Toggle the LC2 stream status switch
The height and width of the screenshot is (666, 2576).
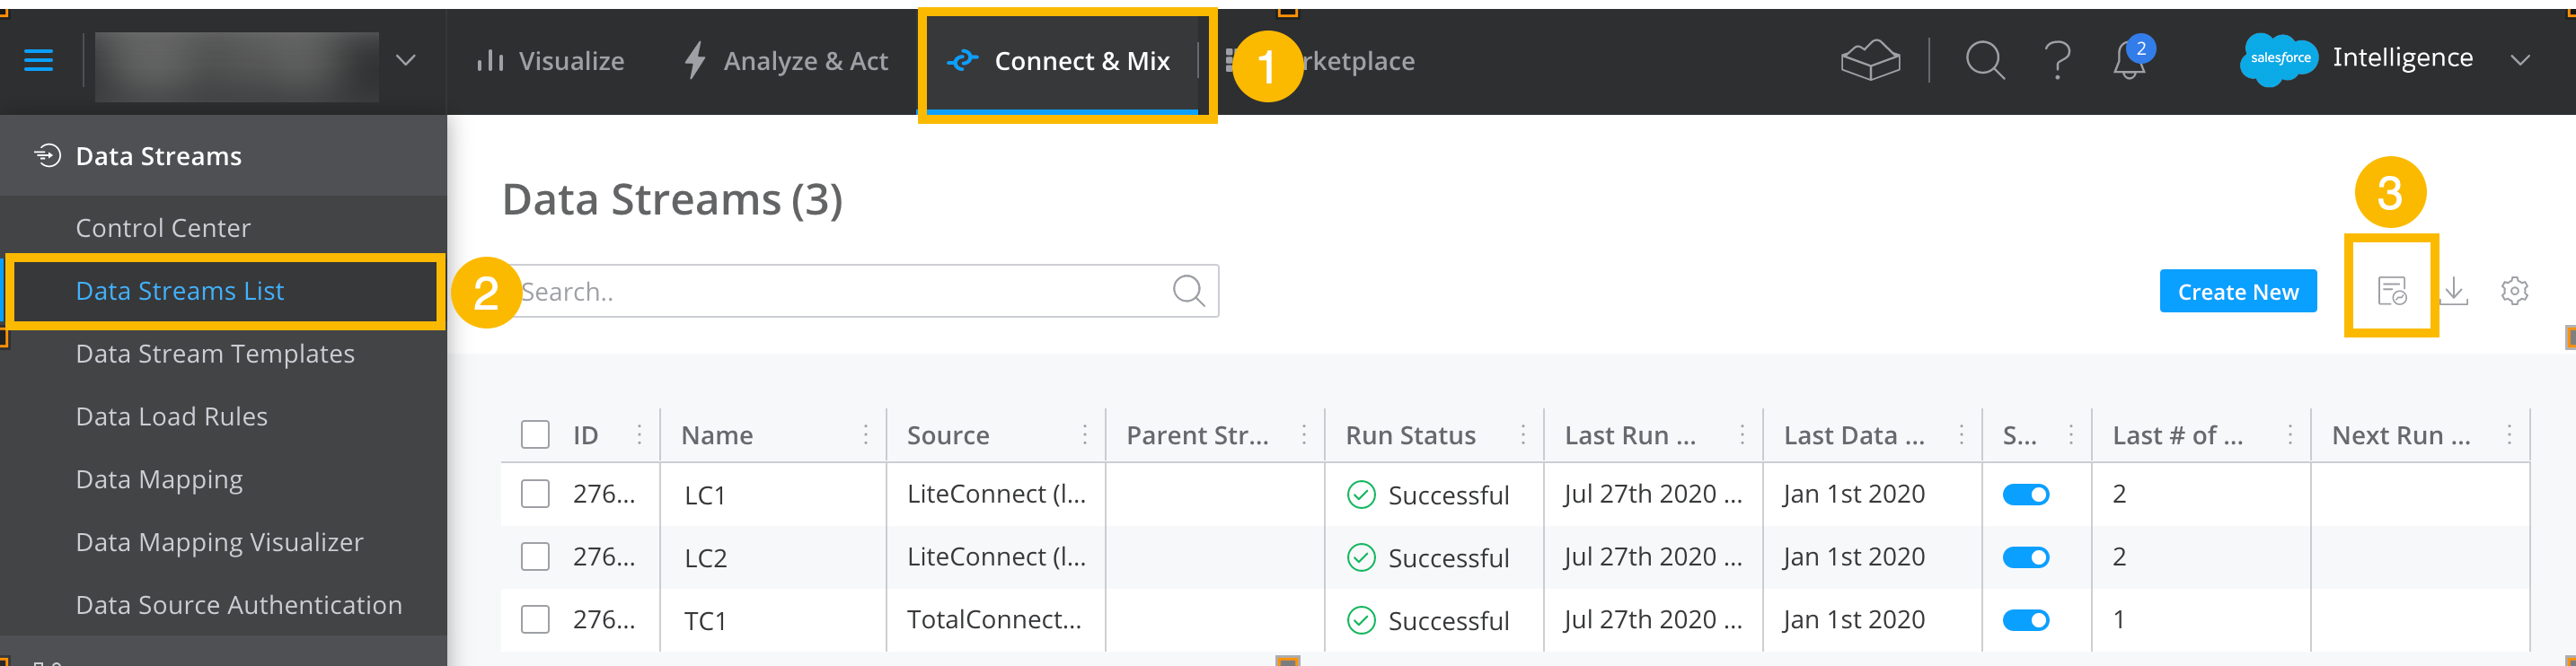[2026, 558]
